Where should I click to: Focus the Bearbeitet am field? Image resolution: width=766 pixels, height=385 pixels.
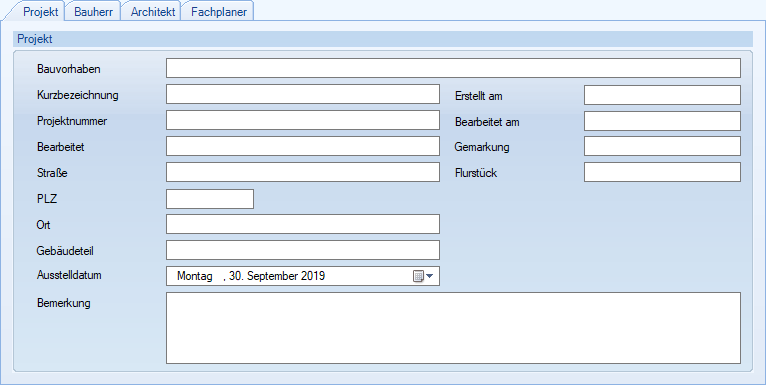[662, 121]
